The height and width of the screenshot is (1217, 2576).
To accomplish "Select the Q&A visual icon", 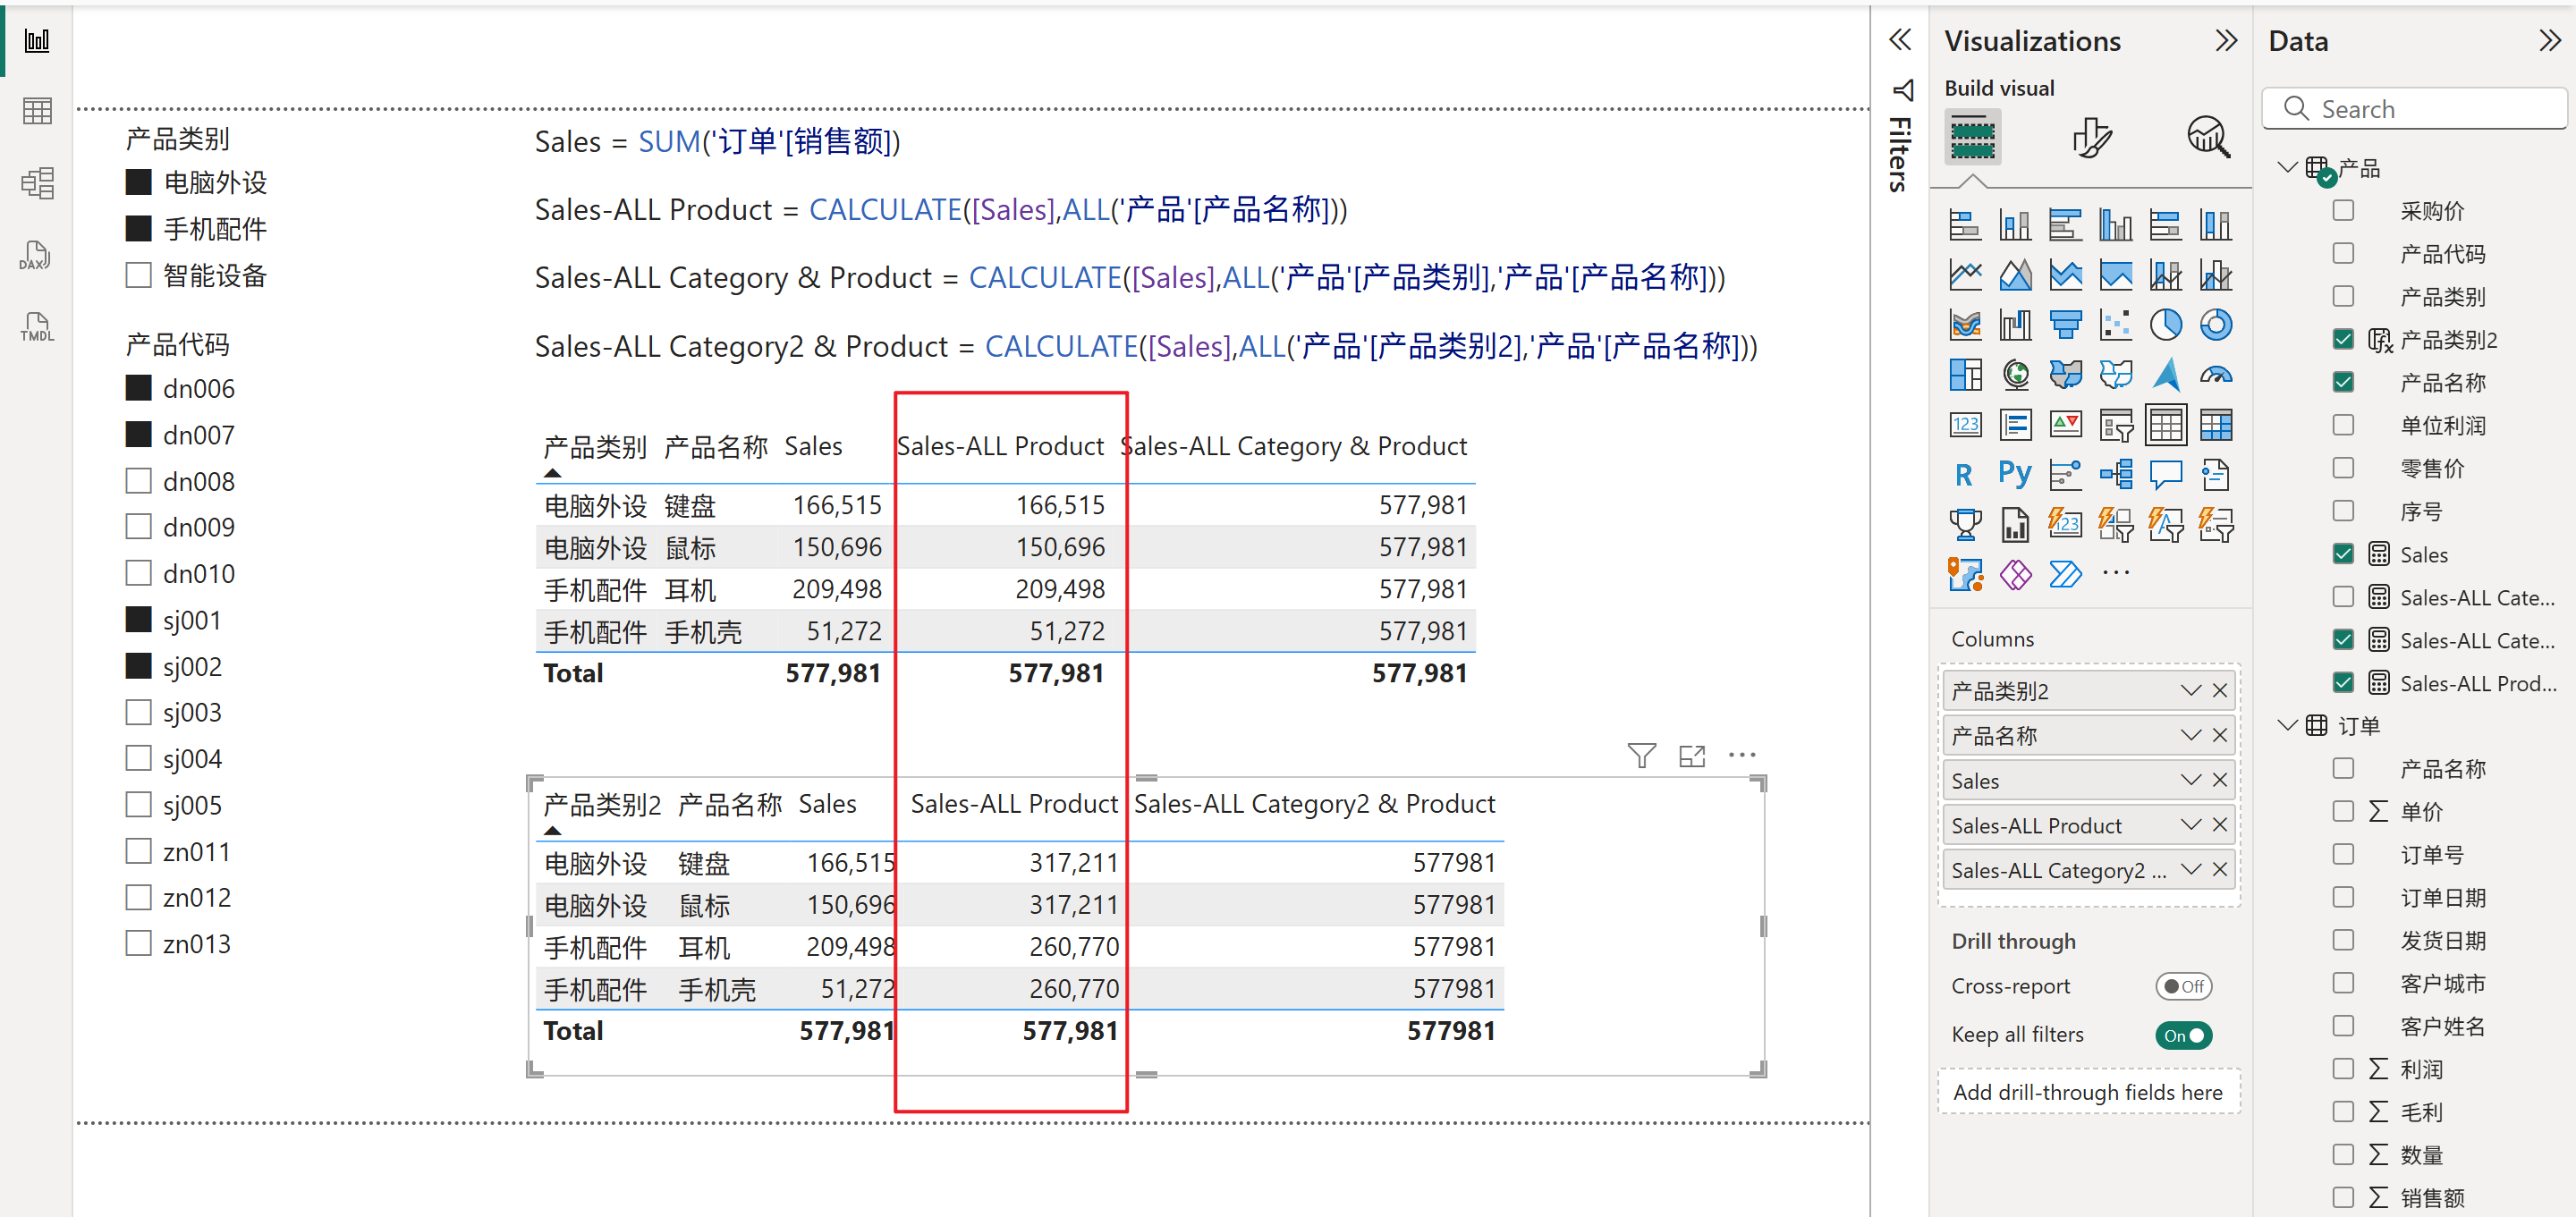I will click(2165, 475).
